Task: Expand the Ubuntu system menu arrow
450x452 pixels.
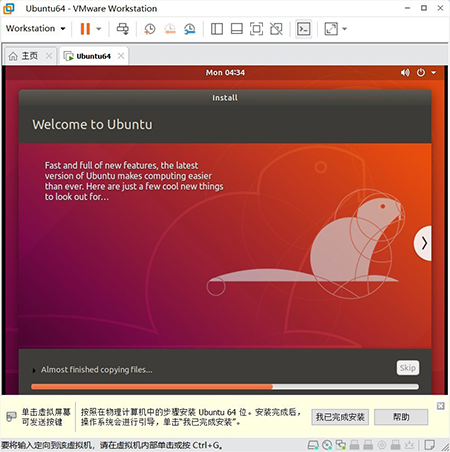Action: click(x=433, y=72)
